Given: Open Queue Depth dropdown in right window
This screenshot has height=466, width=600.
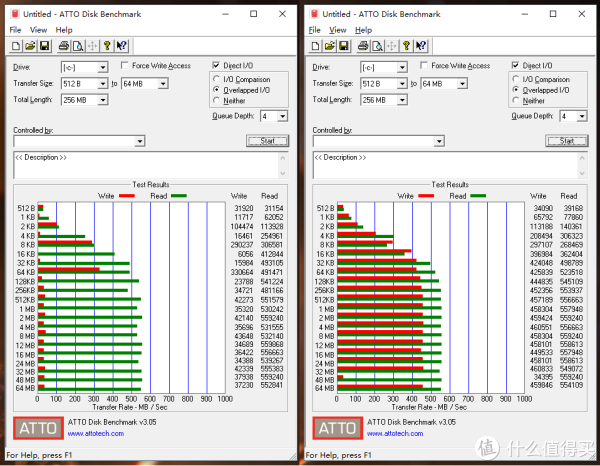Looking at the screenshot, I should [x=582, y=116].
